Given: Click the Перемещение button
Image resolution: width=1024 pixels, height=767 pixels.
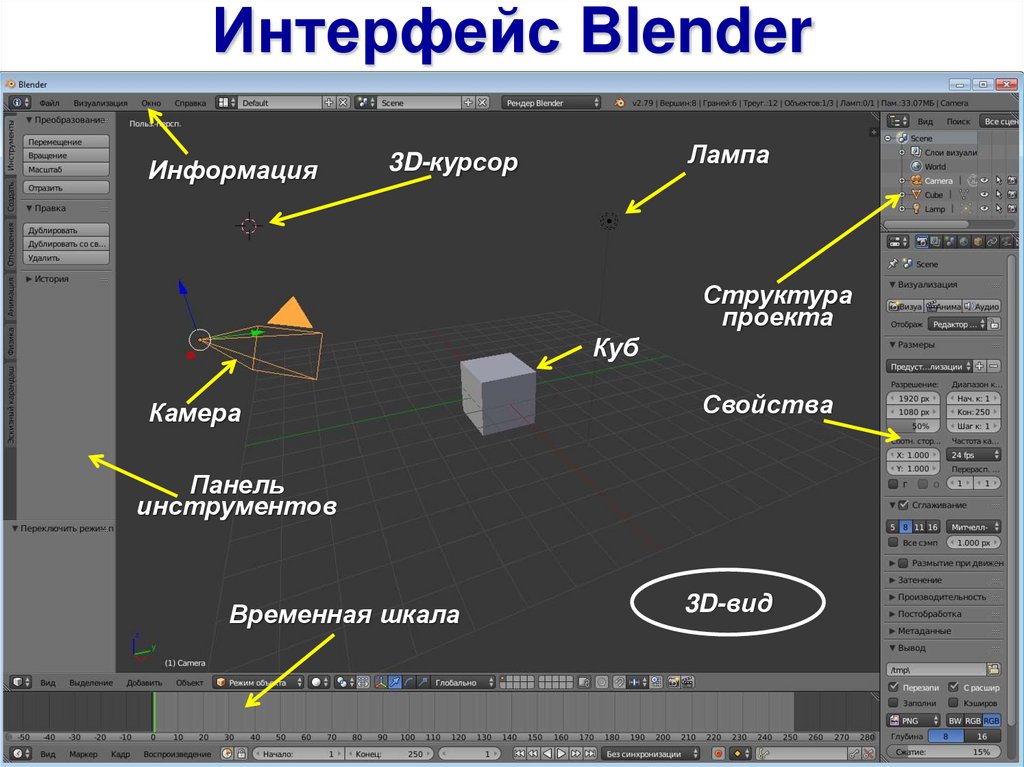Looking at the screenshot, I should click(66, 142).
